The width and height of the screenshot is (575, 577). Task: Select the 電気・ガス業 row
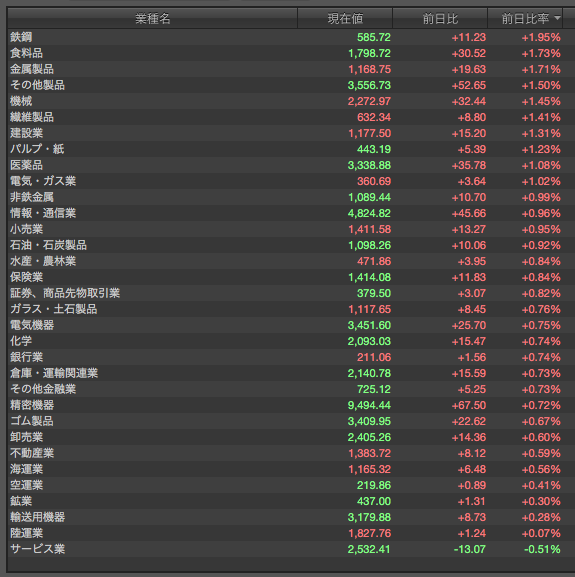[291, 181]
